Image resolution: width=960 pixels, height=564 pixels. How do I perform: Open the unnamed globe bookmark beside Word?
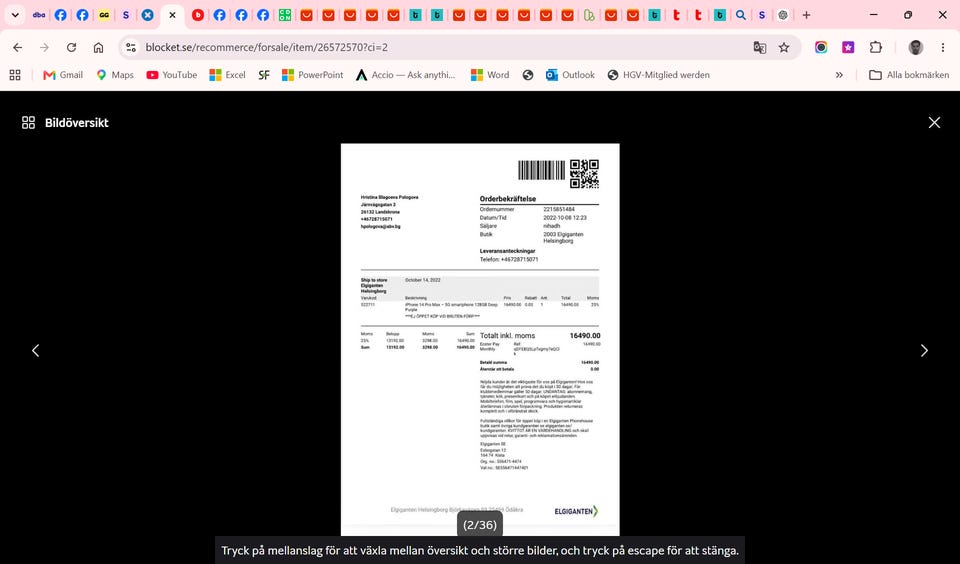pos(528,75)
